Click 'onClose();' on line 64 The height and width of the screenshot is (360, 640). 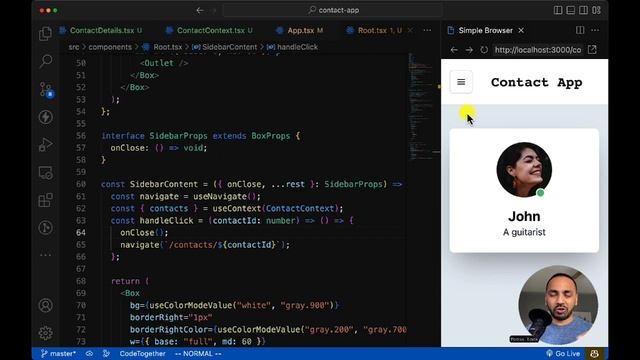pos(144,233)
